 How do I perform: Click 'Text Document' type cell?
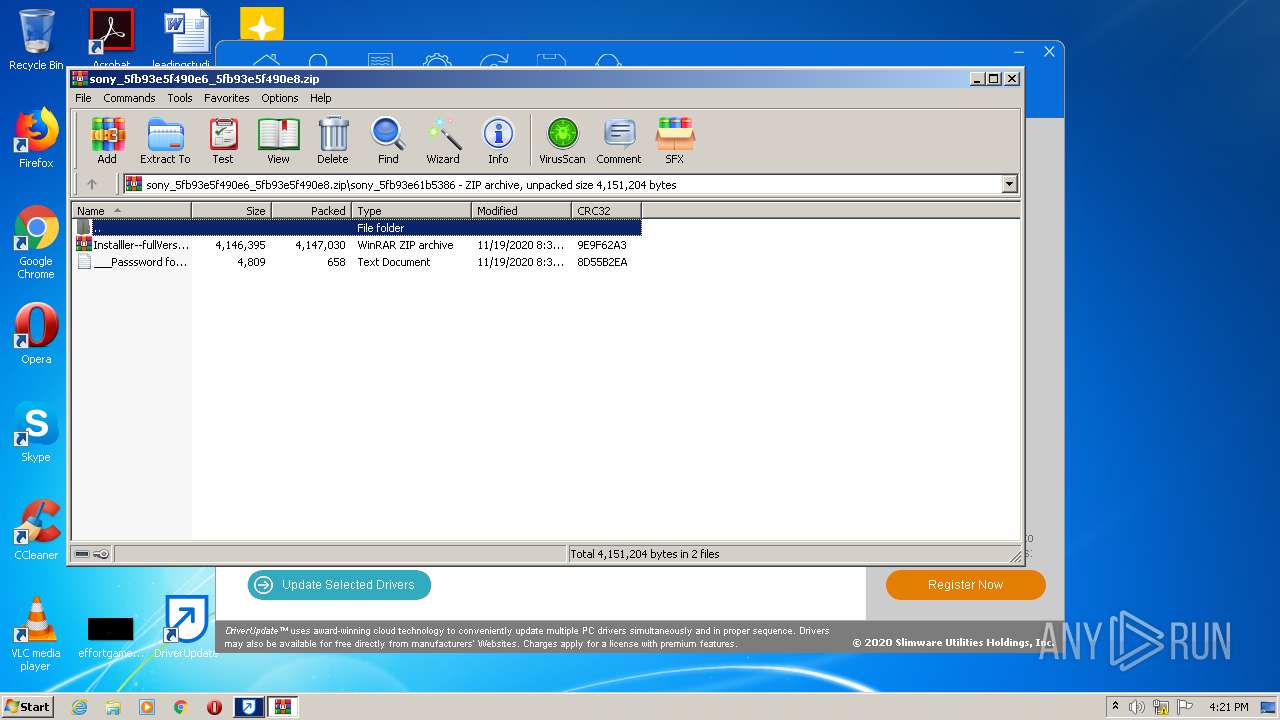click(x=394, y=262)
